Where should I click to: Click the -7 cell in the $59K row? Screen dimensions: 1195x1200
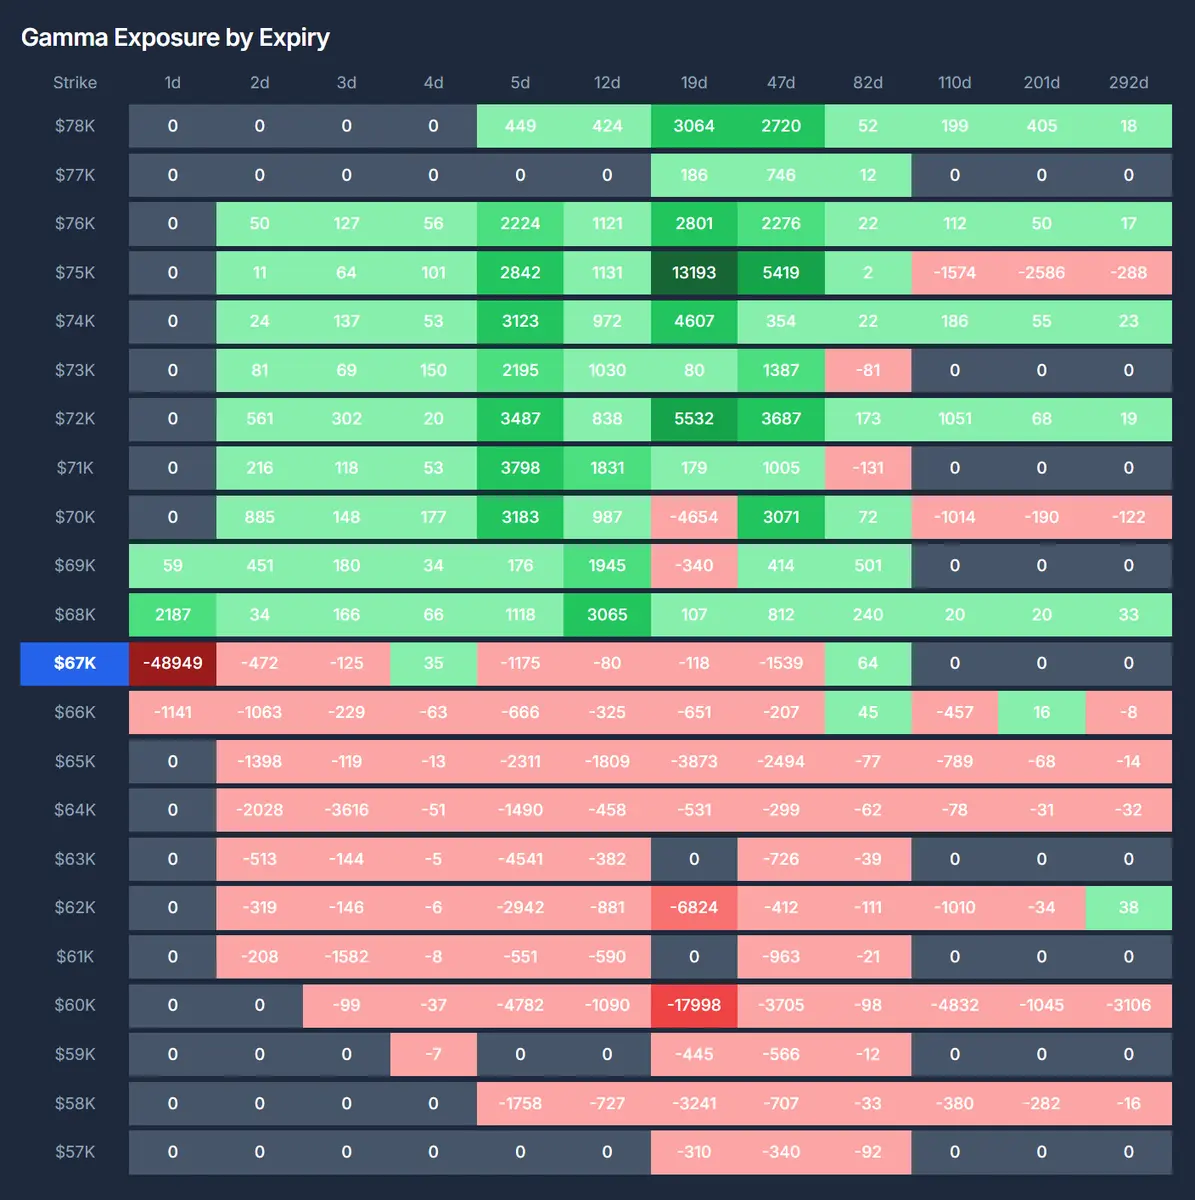(433, 1054)
